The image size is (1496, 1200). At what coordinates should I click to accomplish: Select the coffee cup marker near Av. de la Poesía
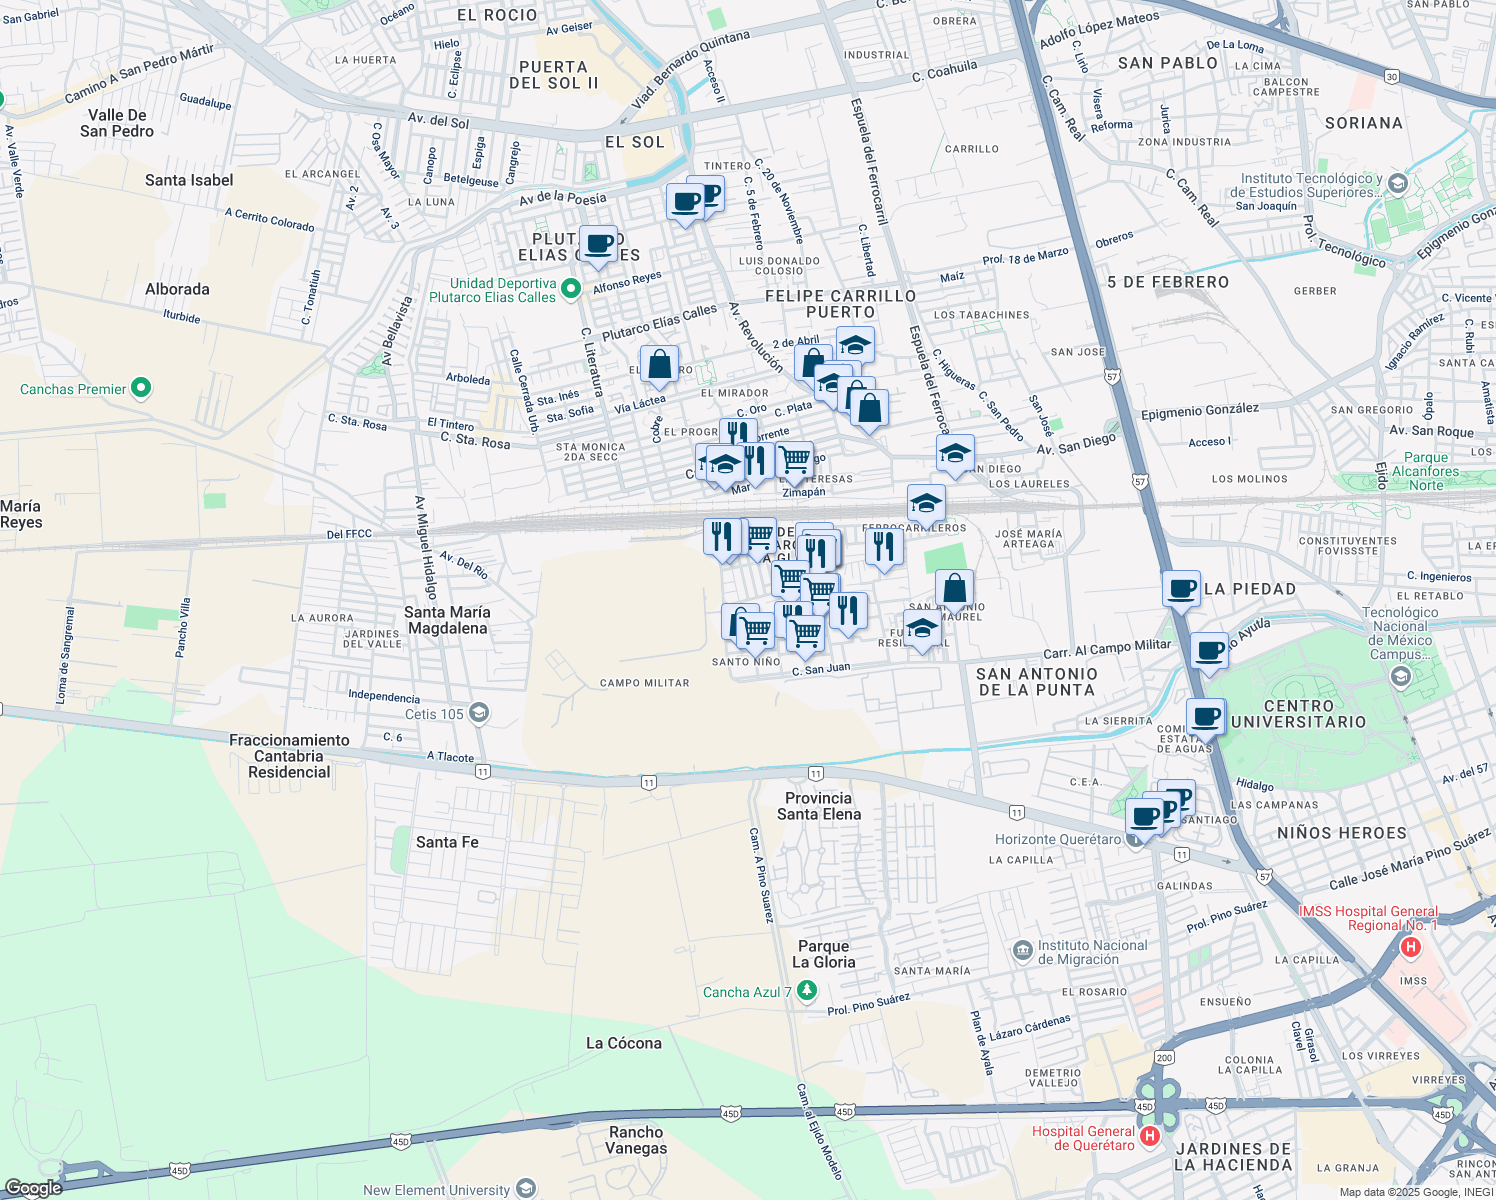[x=686, y=200]
